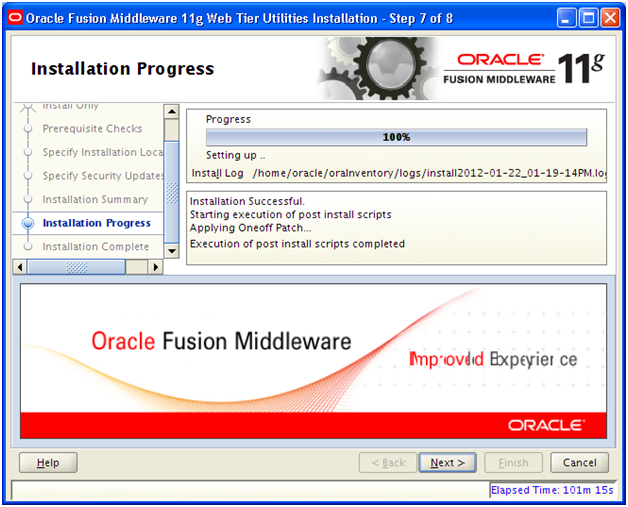
Task: Select Specify Security Updates step
Action: (x=103, y=176)
